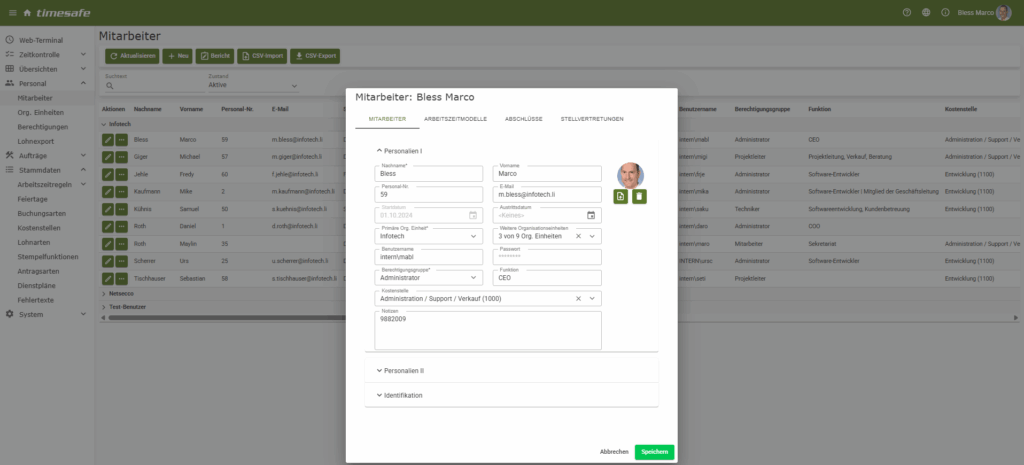
Task: Open the Austrittsdatum calendar picker
Action: [591, 216]
